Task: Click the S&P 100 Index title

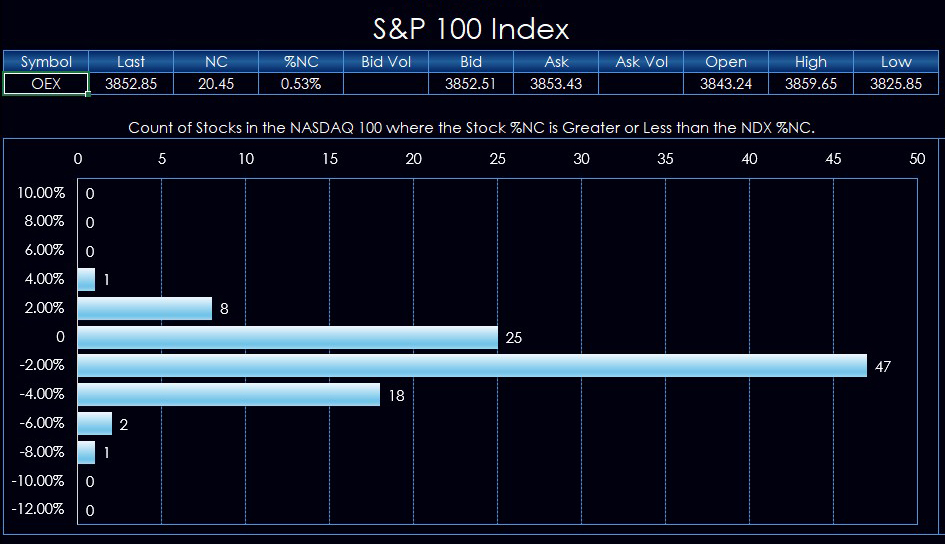Action: 471,29
